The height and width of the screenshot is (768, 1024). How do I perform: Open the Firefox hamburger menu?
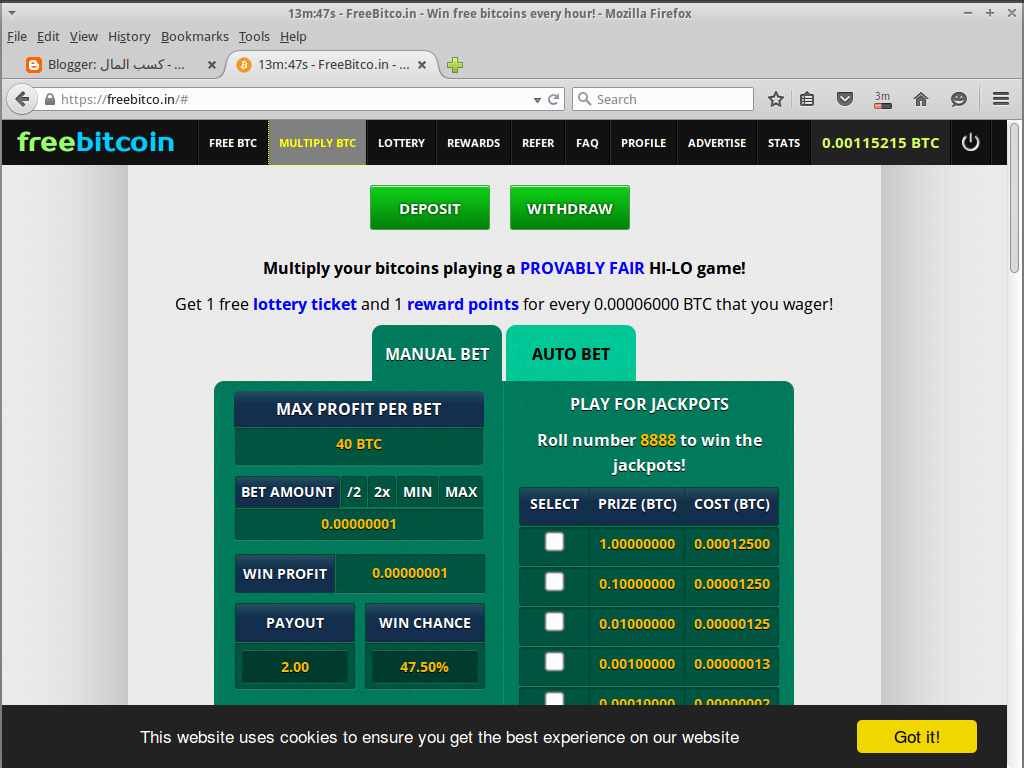1000,99
